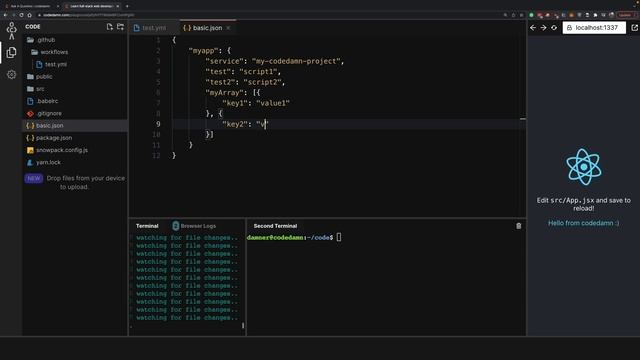The width and height of the screenshot is (640, 360).
Task: Reload the localhost preview pane
Action: coord(554,28)
